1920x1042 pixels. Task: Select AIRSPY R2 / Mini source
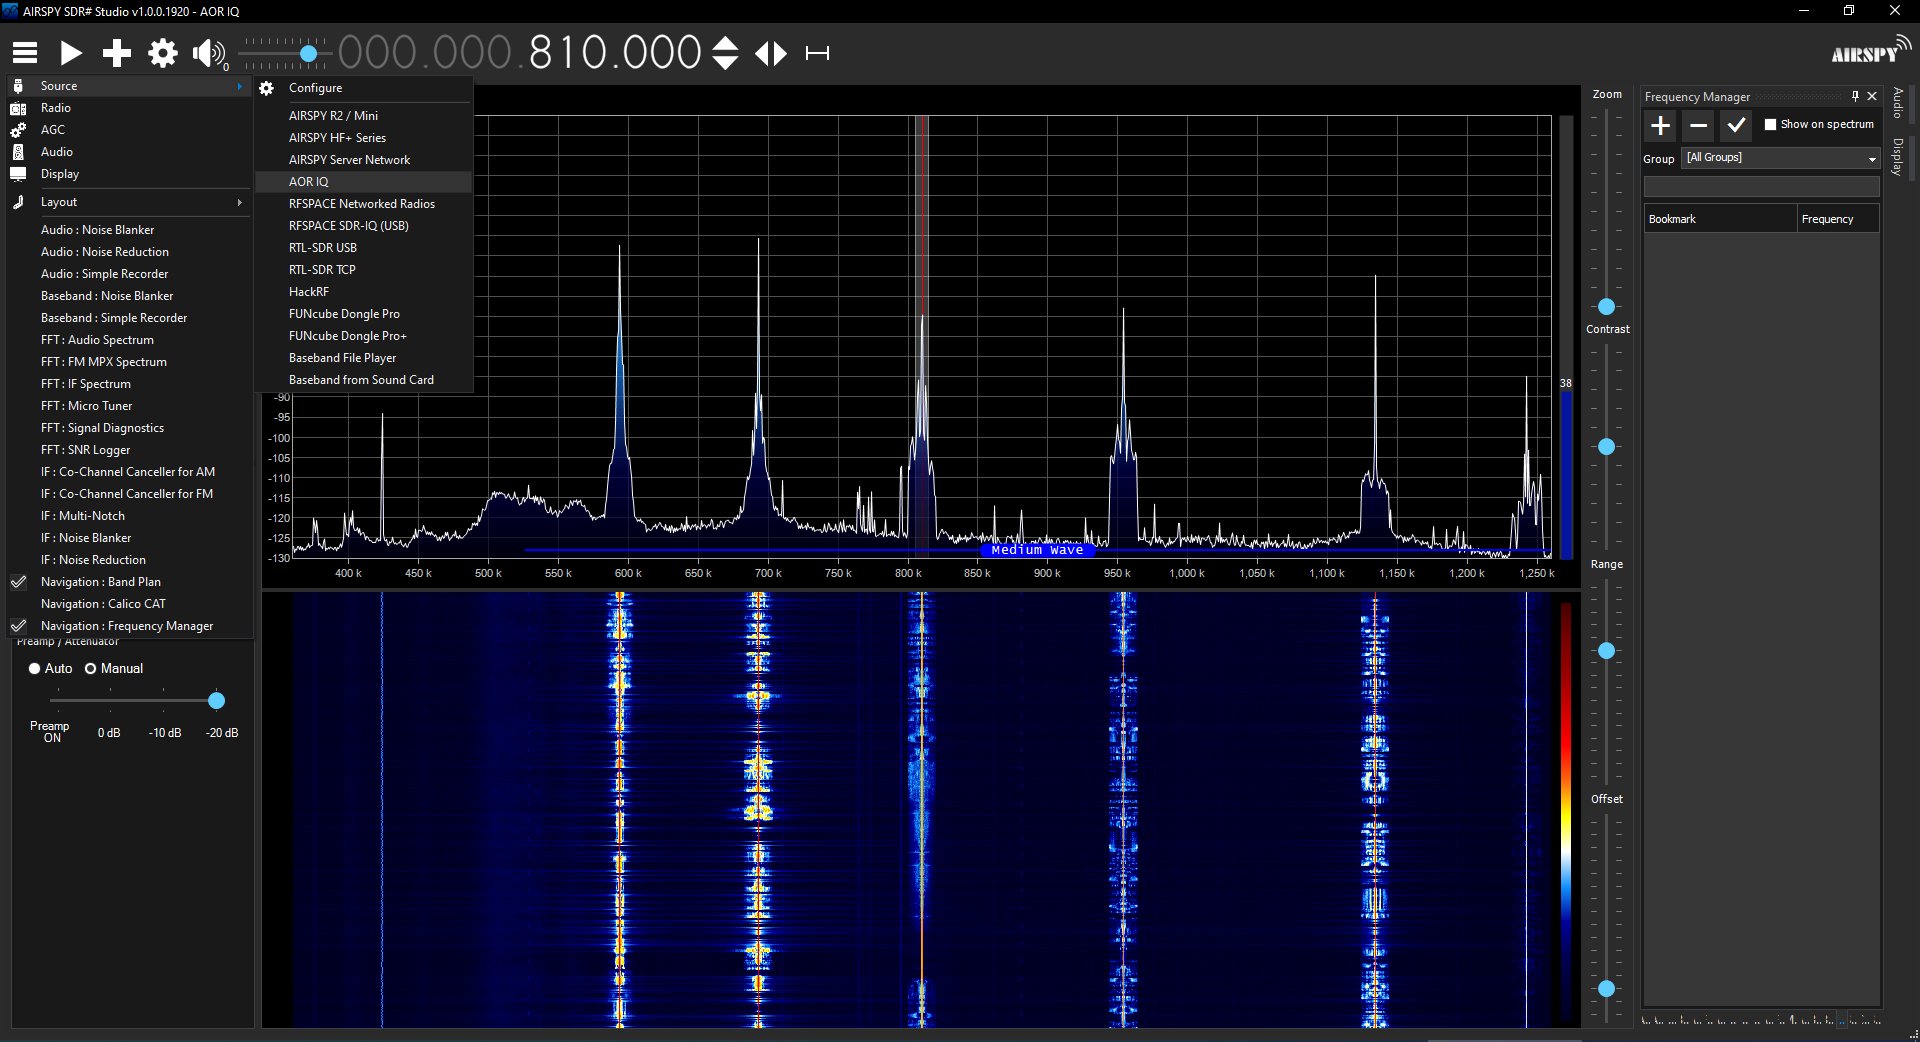[363, 116]
